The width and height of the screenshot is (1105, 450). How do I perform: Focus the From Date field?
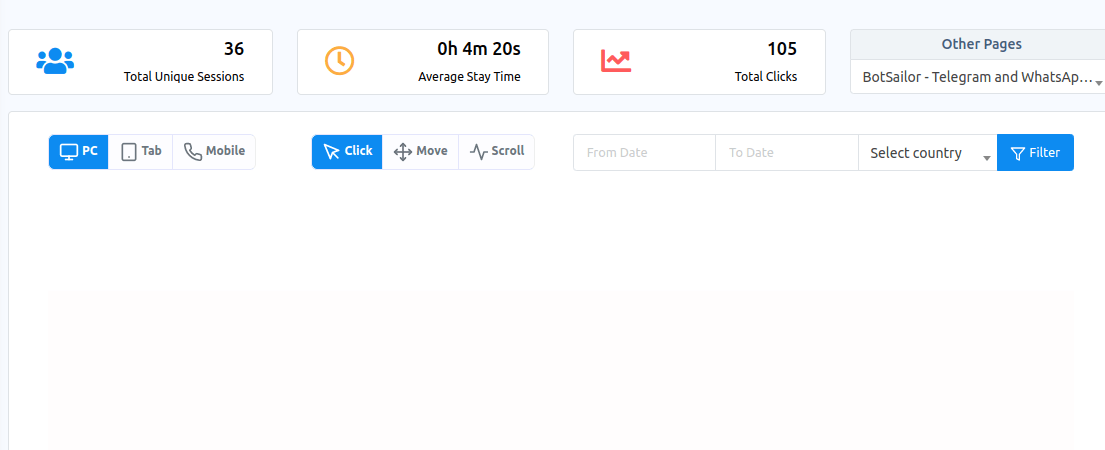644,153
